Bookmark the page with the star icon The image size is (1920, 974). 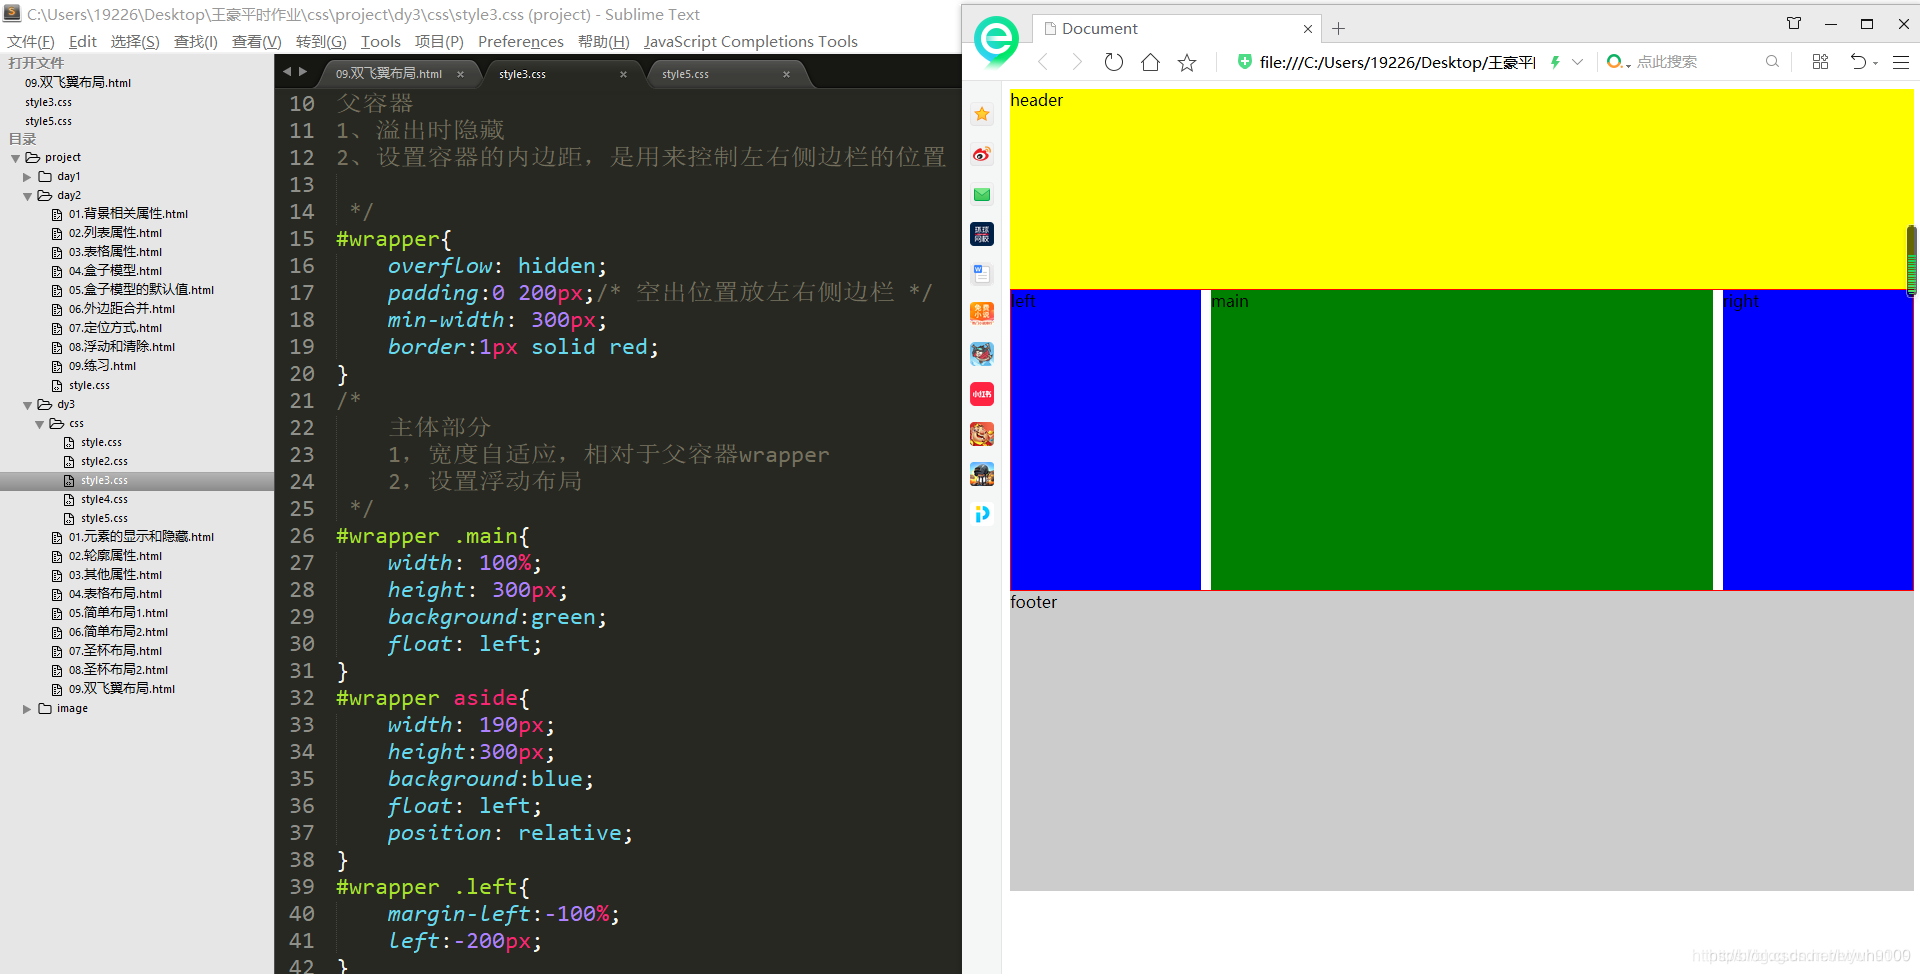click(1187, 62)
